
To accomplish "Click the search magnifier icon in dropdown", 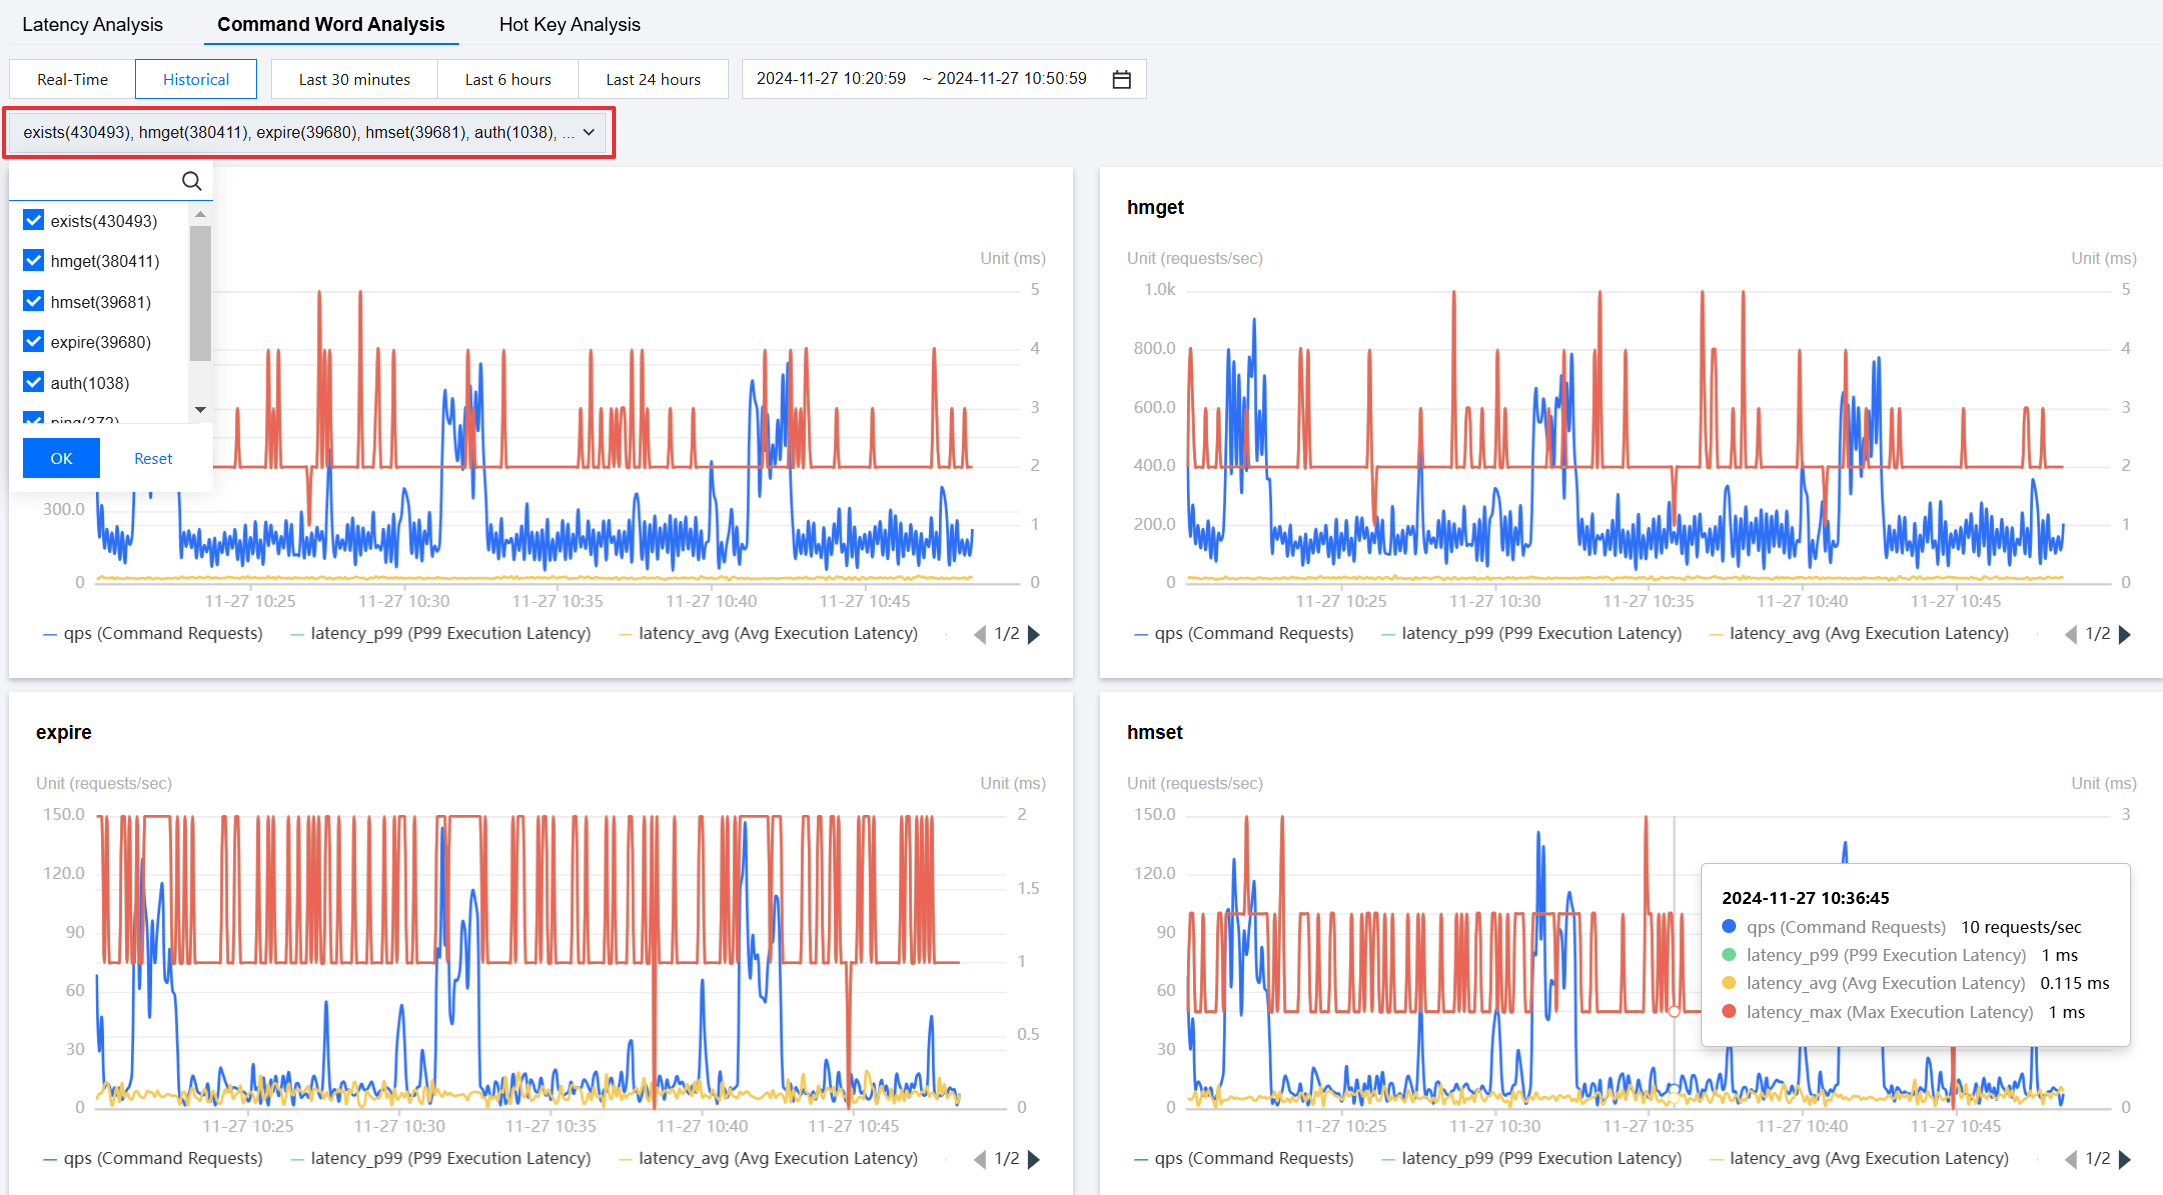I will pyautogui.click(x=191, y=181).
